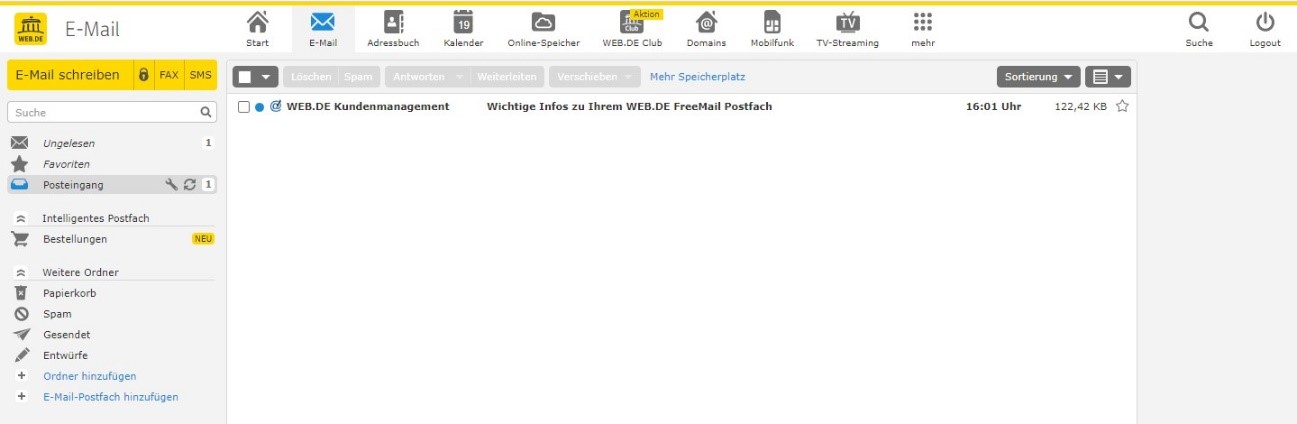Click the trusted sender @ seal icon
This screenshot has height=424, width=1297.
[x=276, y=106]
